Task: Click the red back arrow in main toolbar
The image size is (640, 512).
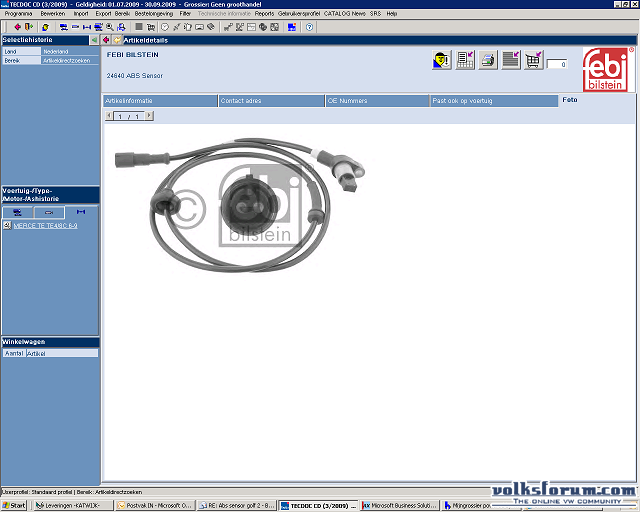Action: (17, 27)
